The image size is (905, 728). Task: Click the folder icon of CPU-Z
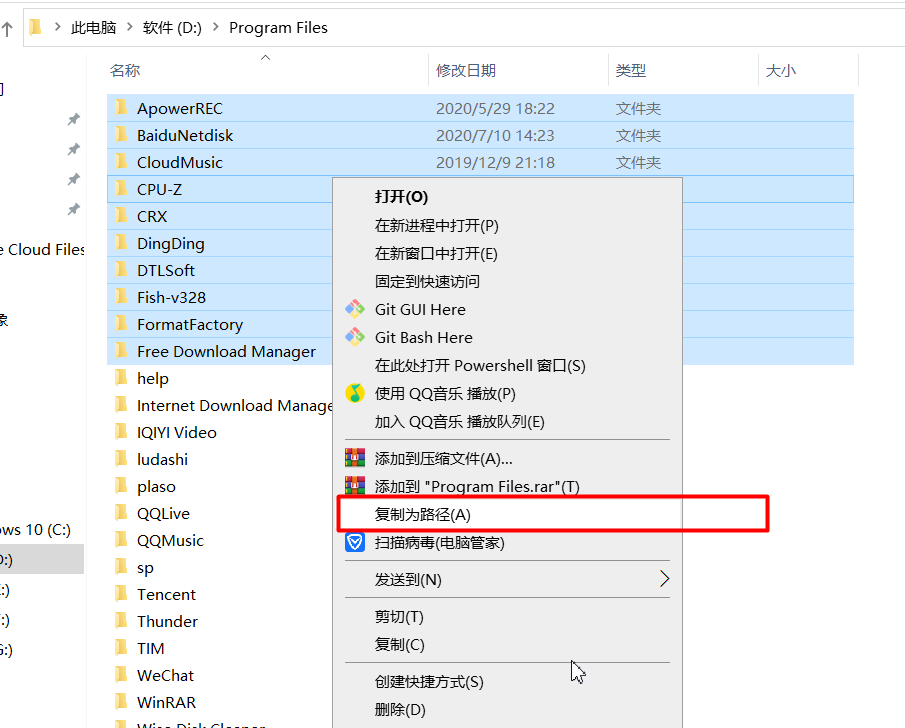tap(121, 188)
